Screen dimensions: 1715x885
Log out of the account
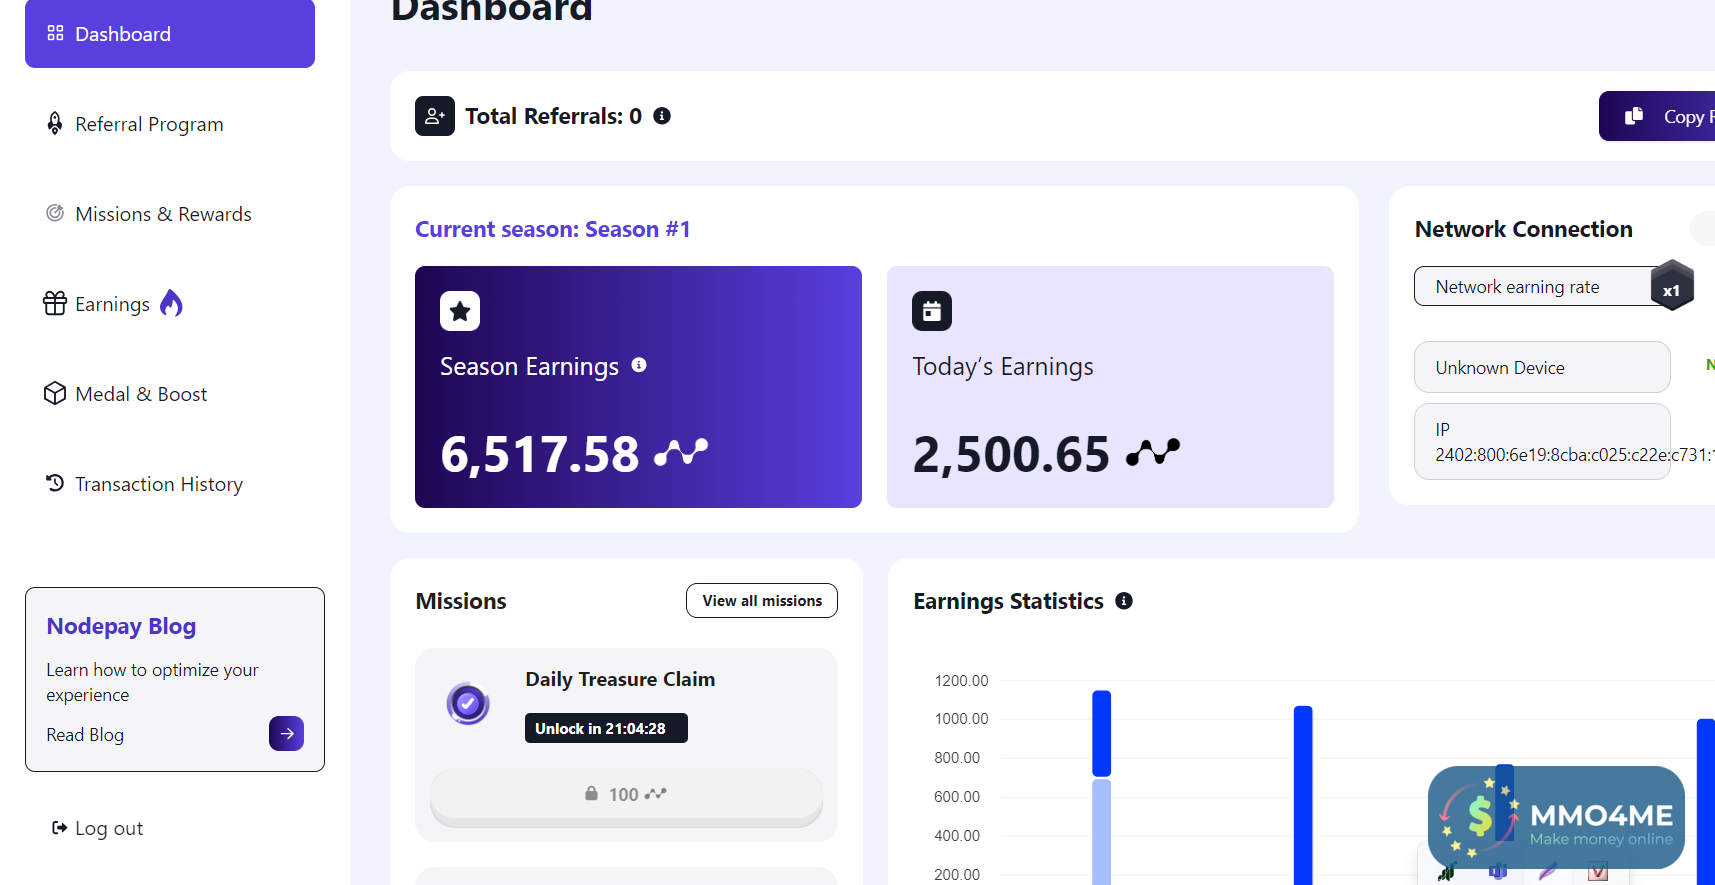(x=98, y=828)
